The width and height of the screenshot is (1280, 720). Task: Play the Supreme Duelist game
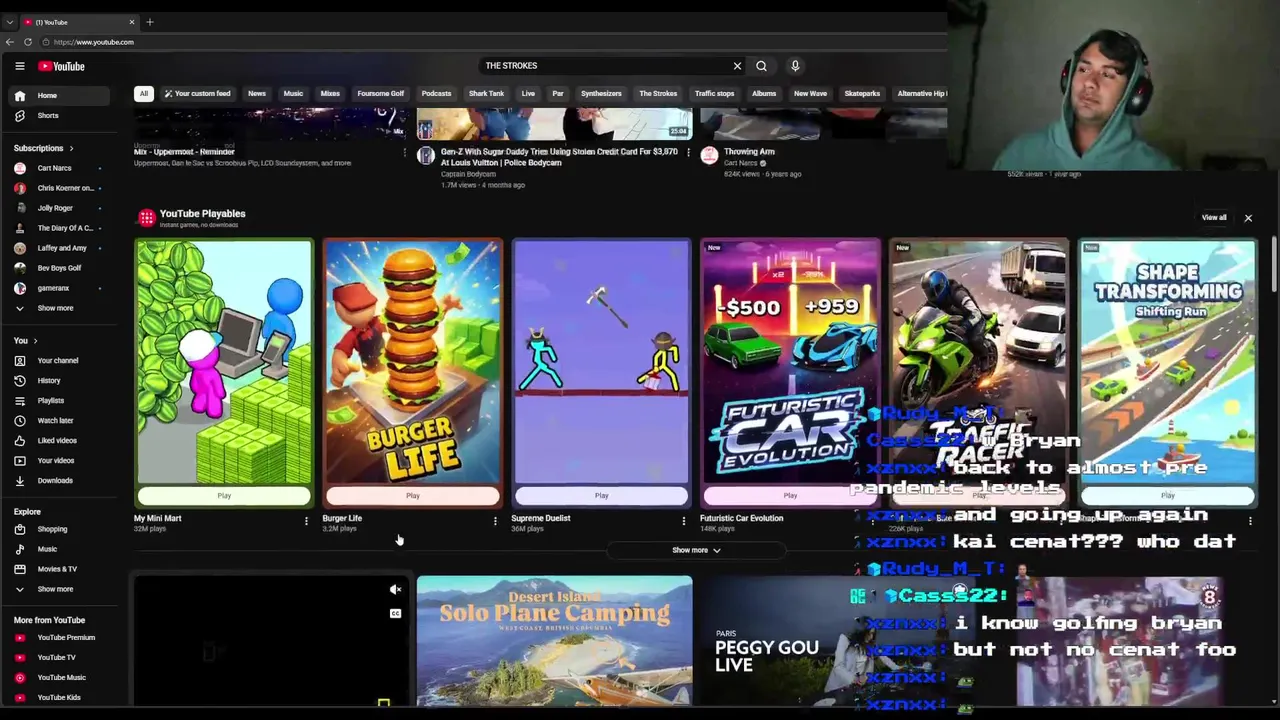click(601, 496)
